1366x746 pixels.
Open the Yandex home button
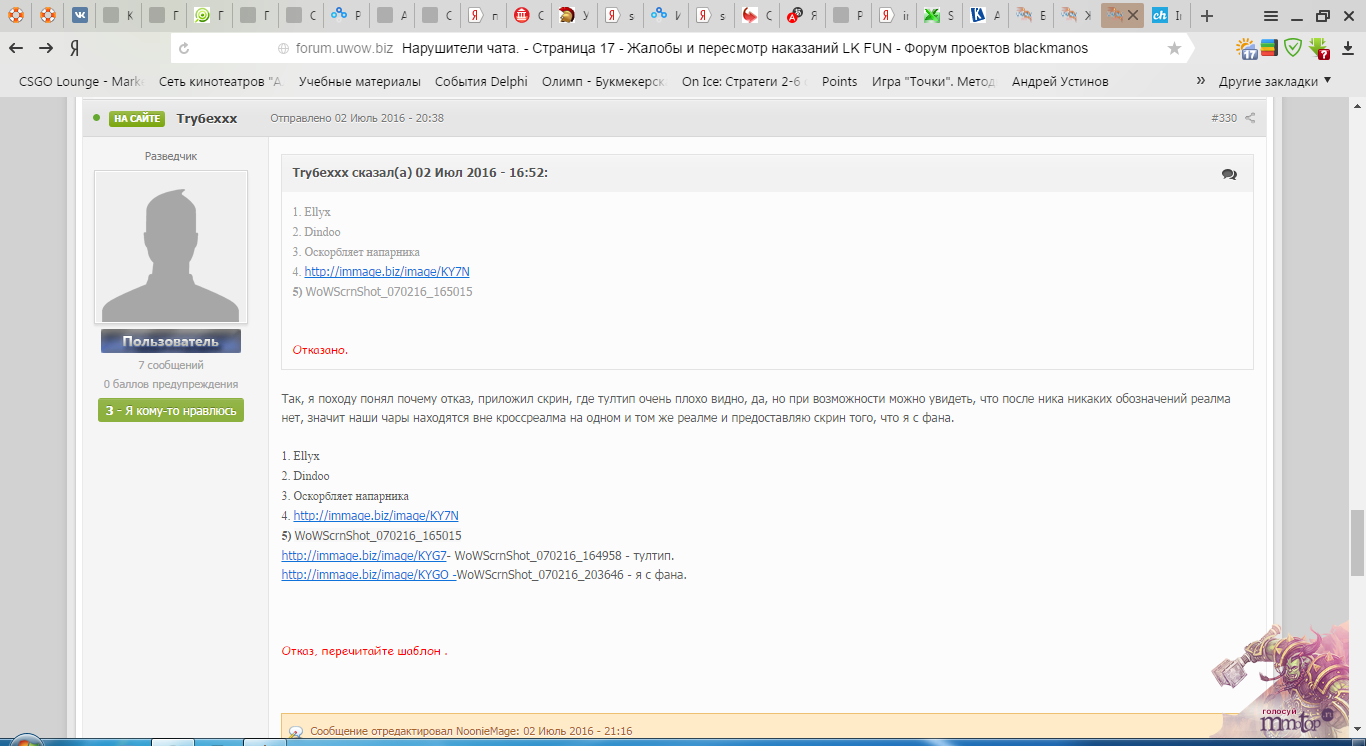point(74,48)
